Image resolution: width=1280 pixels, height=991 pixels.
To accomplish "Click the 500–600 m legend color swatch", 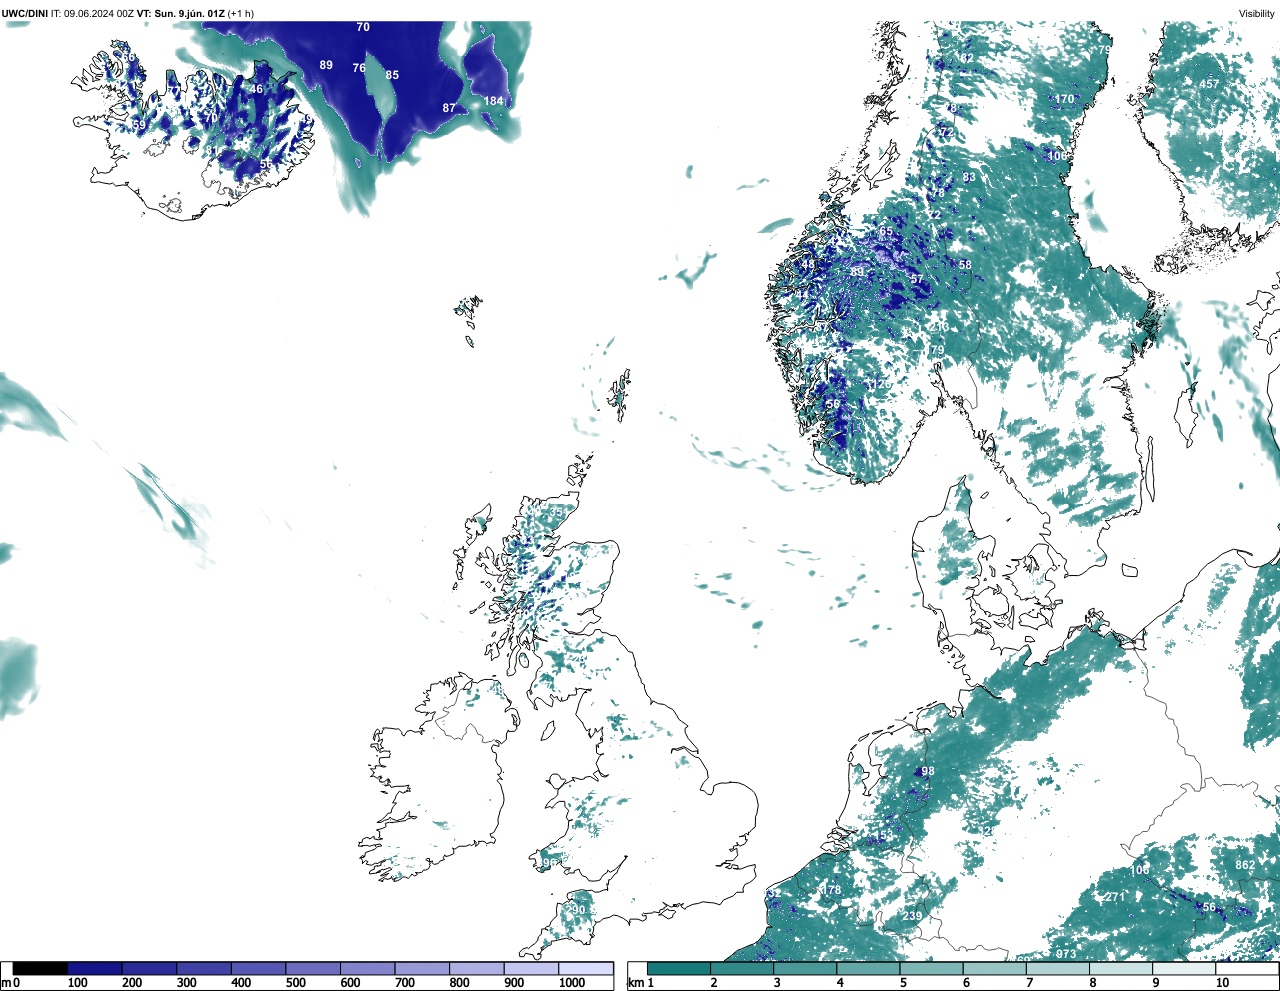I will (313, 968).
